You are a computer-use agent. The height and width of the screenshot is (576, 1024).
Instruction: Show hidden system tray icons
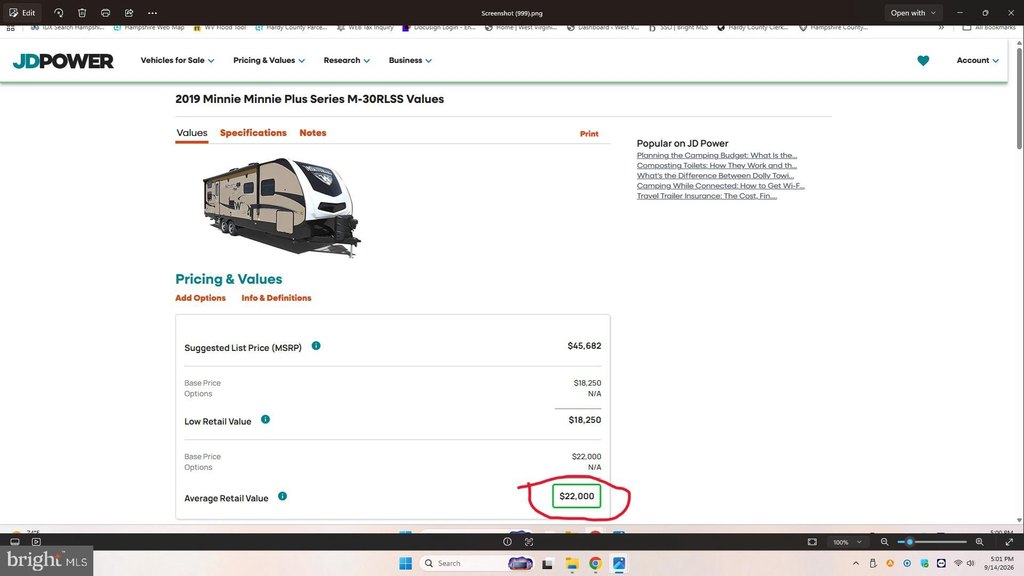(x=856, y=563)
